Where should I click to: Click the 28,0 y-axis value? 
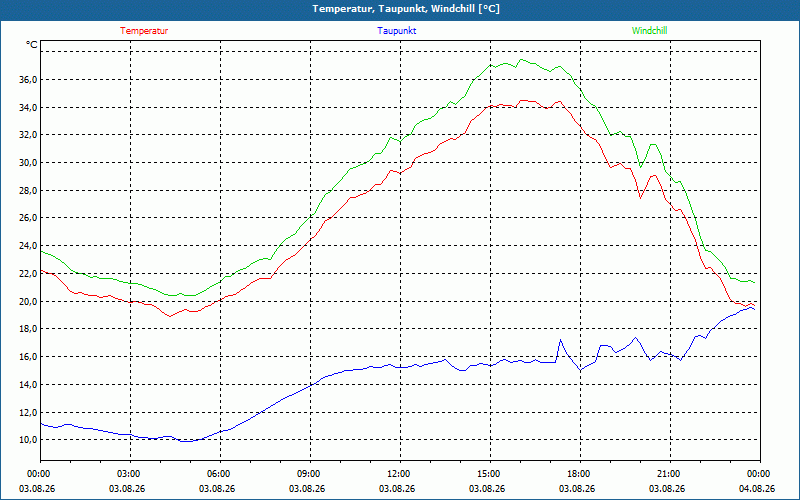tap(29, 190)
